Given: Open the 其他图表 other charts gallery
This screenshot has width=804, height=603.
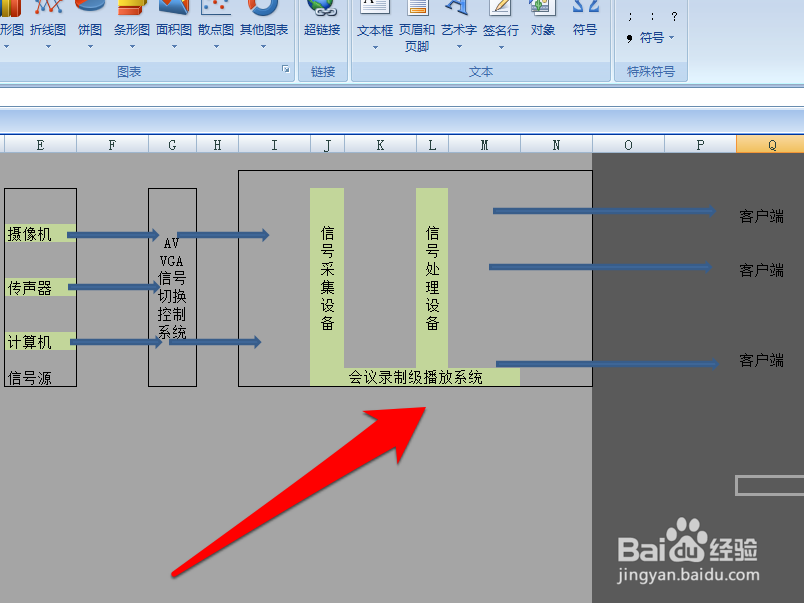Looking at the screenshot, I should click(x=263, y=28).
